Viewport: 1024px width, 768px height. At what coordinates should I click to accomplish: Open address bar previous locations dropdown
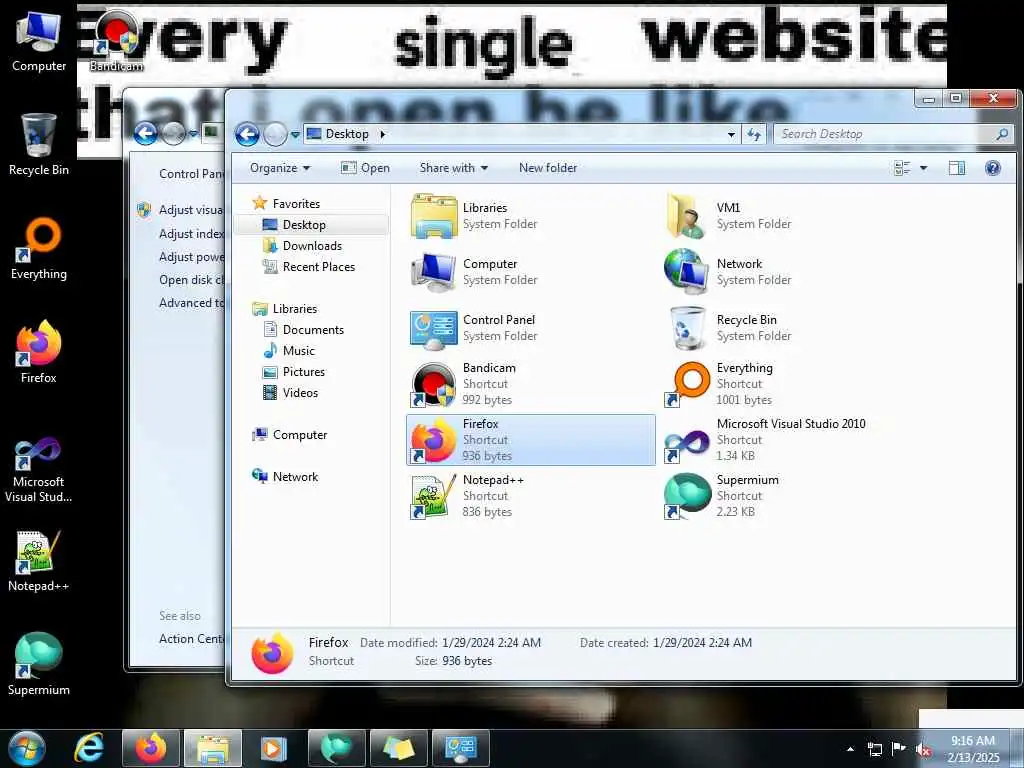(731, 134)
